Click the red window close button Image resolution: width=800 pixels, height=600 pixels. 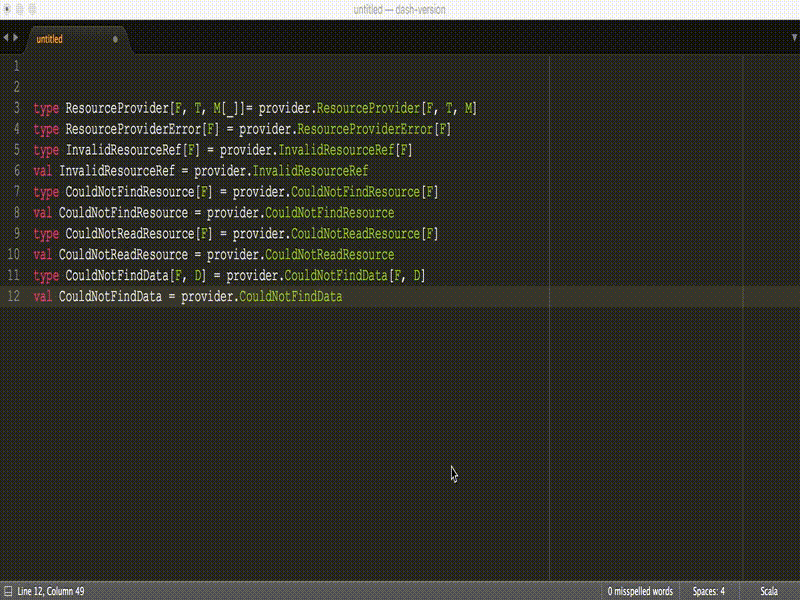coord(9,9)
